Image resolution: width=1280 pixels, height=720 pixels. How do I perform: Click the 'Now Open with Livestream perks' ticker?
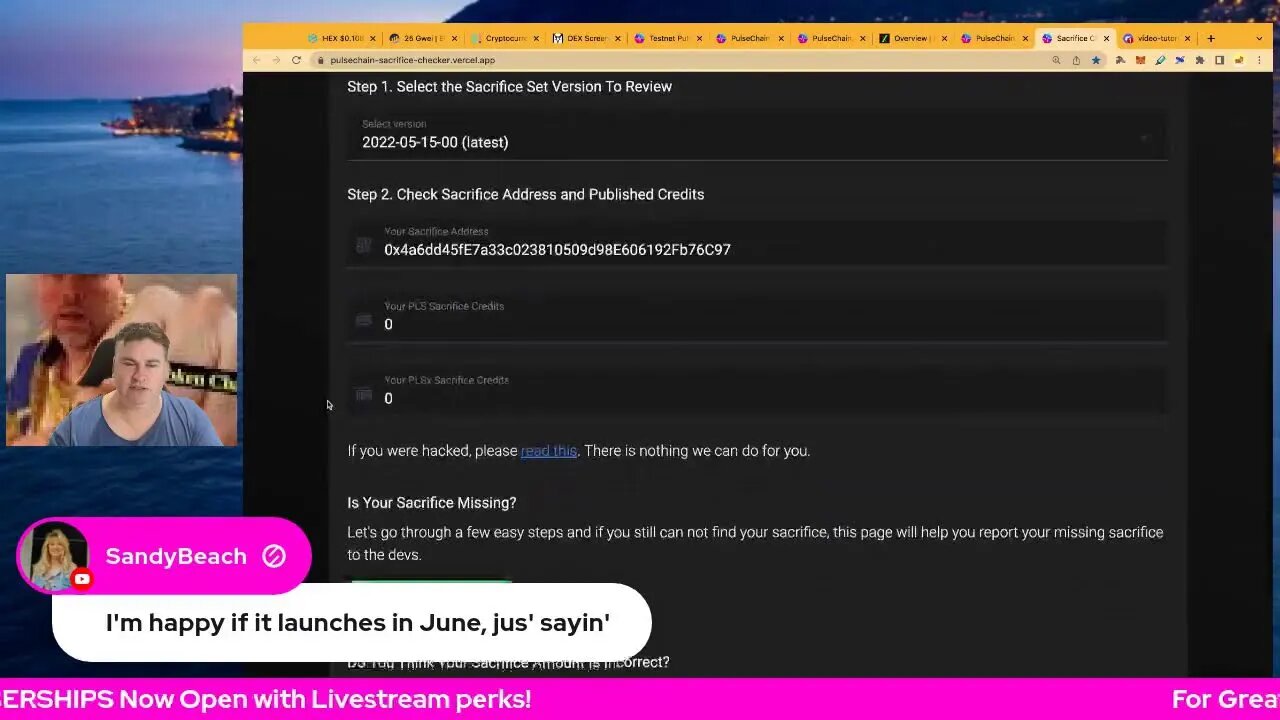click(325, 699)
